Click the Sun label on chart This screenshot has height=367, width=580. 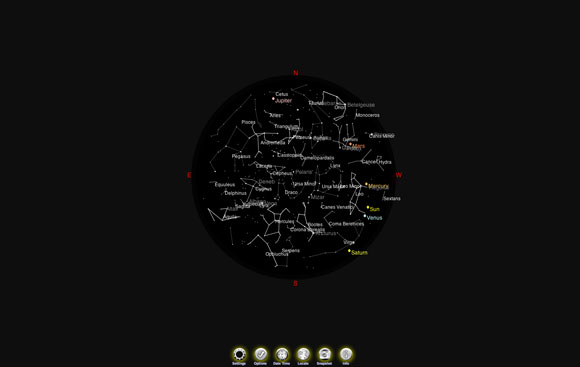(x=375, y=209)
